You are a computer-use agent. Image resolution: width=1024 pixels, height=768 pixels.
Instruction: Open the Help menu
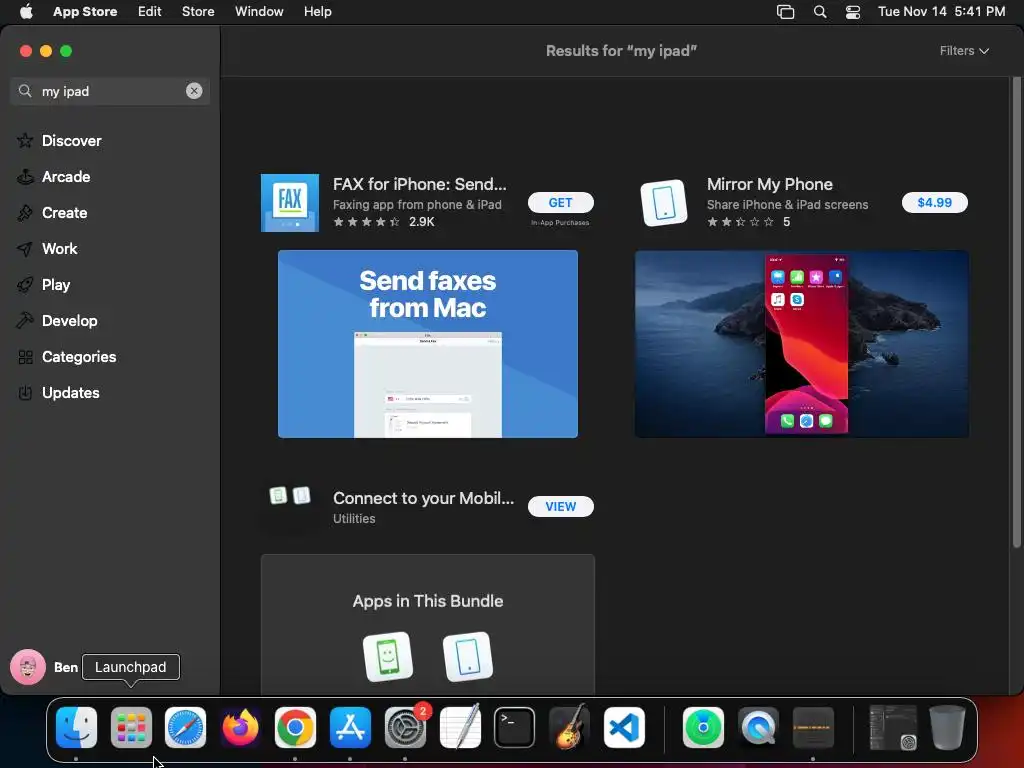pos(317,11)
